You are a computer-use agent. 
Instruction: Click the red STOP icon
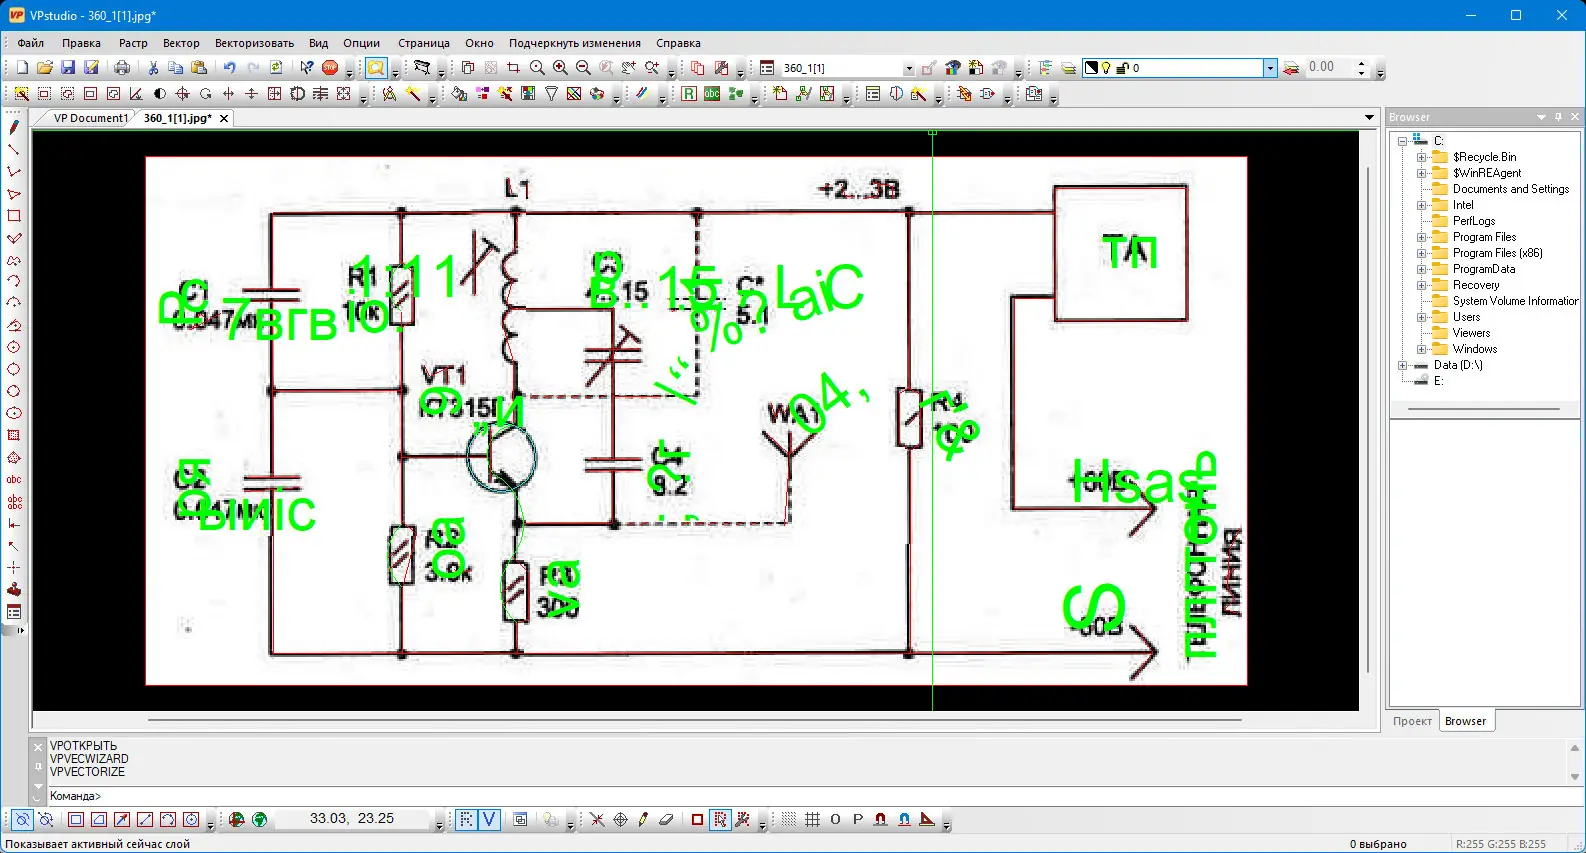click(x=330, y=68)
